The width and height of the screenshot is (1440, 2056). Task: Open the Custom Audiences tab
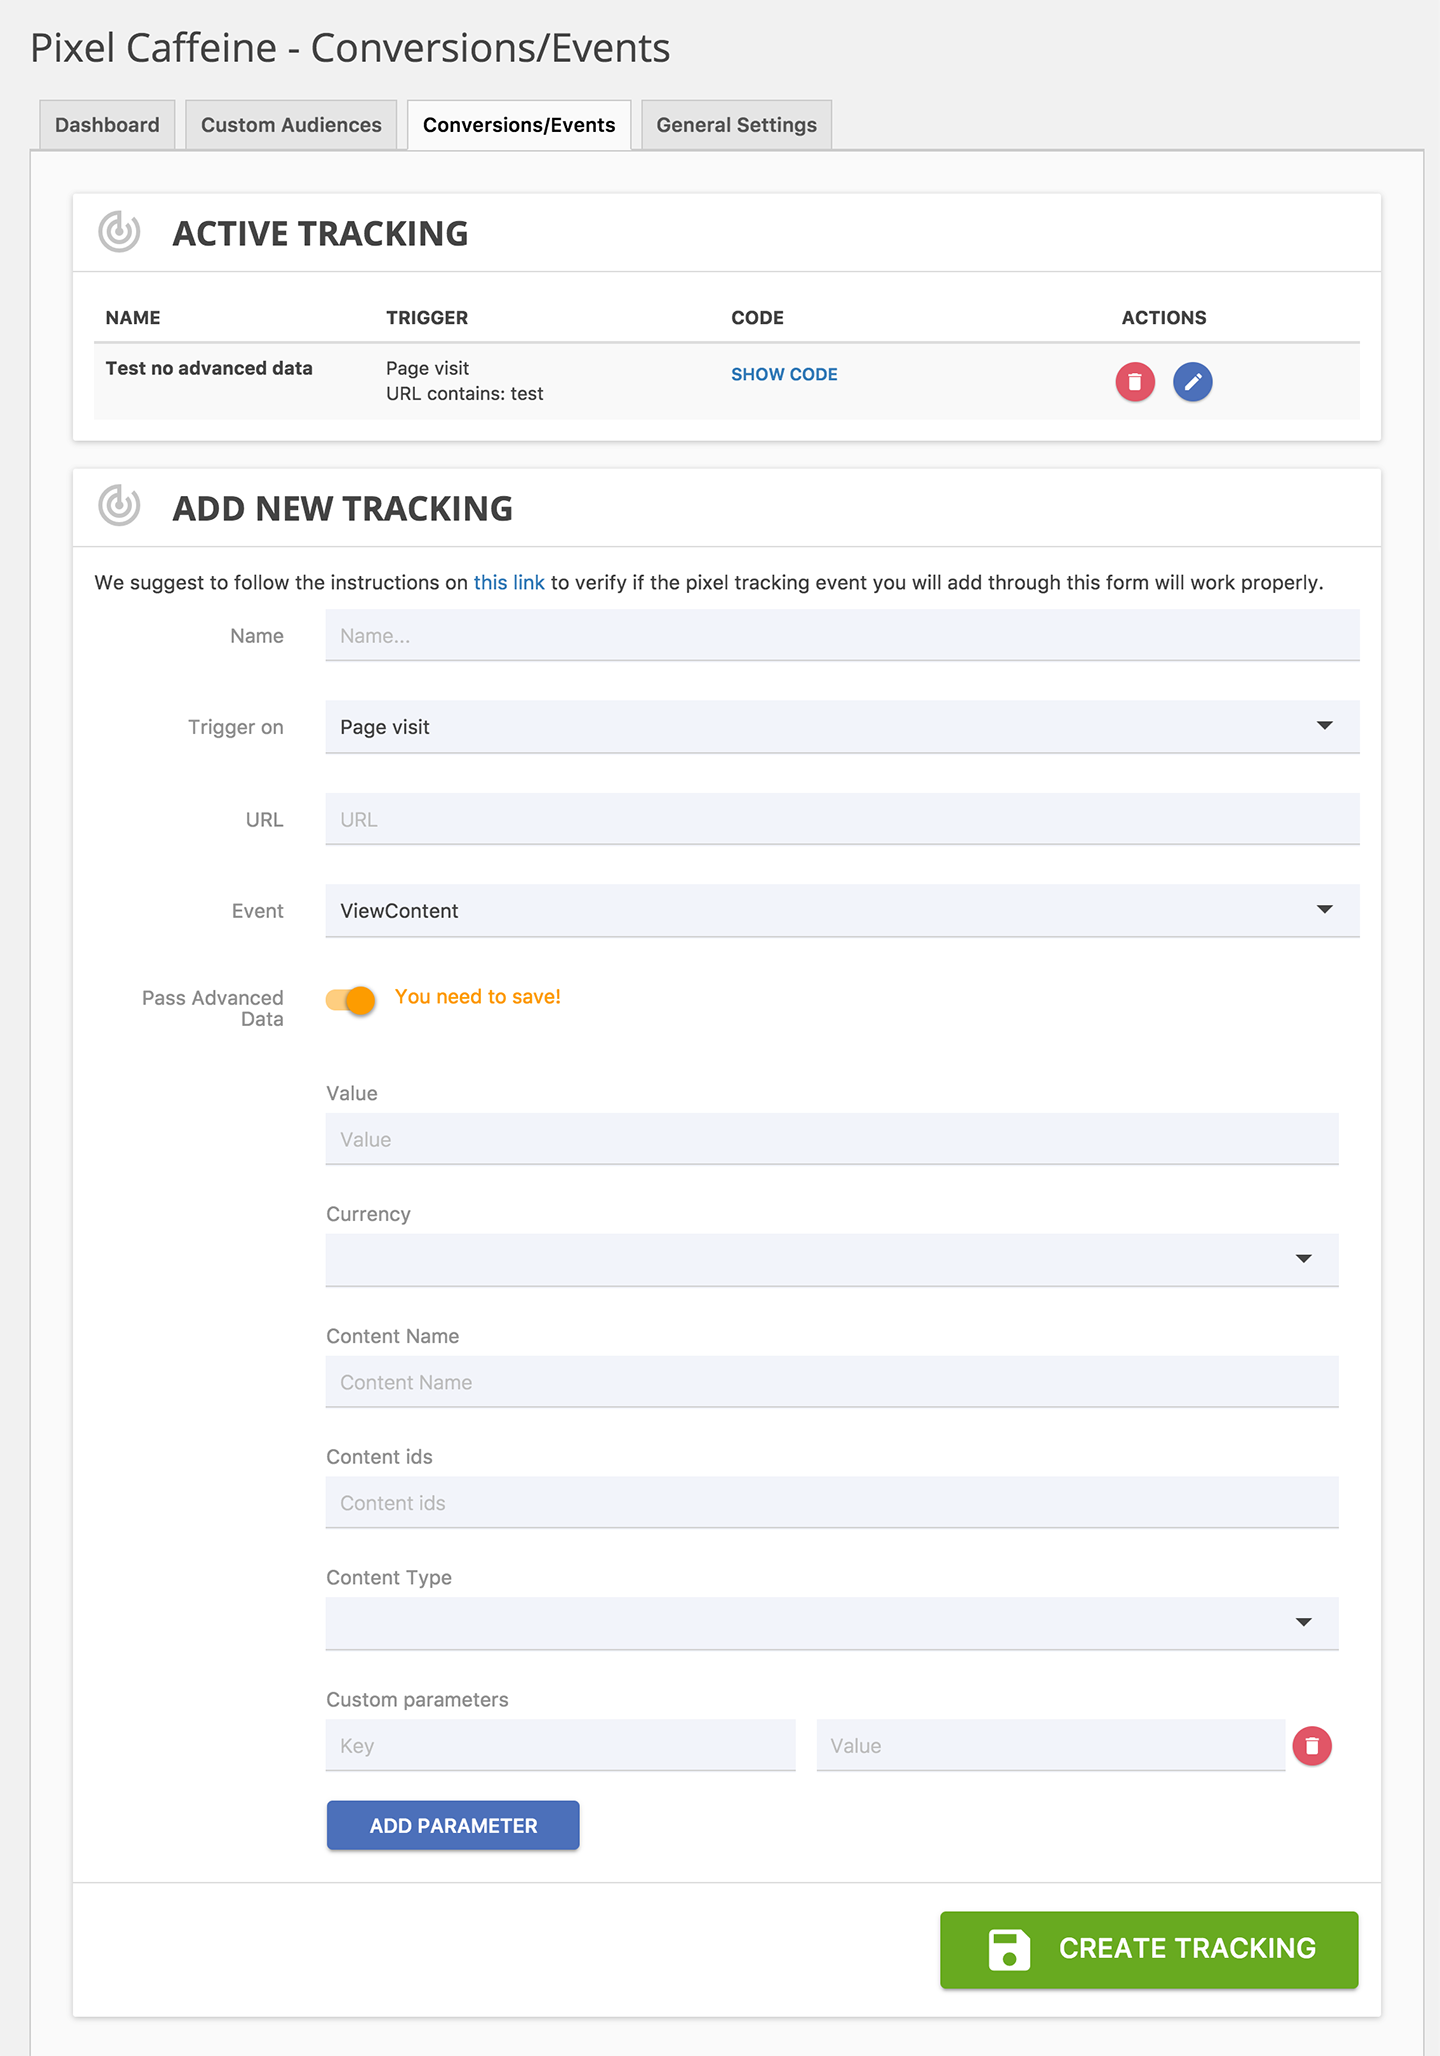(291, 125)
